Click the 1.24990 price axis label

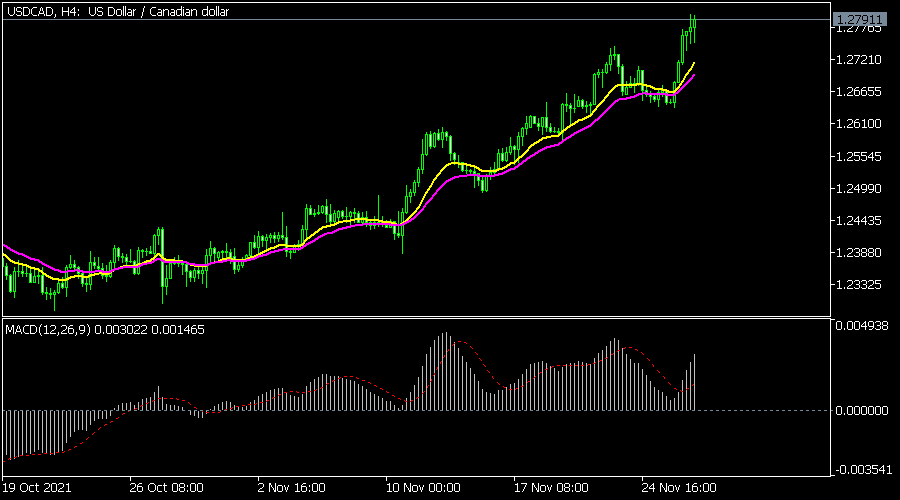(859, 188)
